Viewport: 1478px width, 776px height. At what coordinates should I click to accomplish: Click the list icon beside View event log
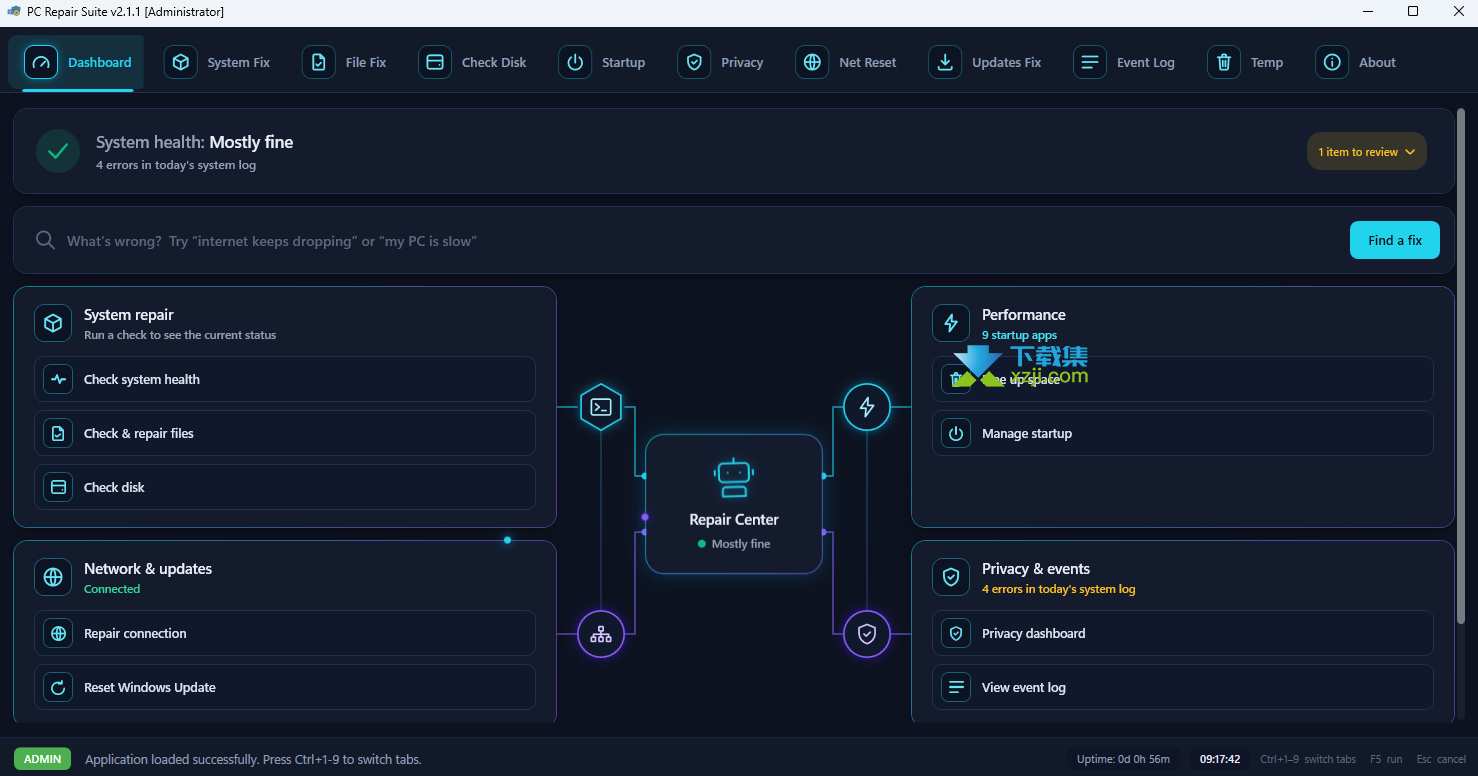(x=956, y=687)
